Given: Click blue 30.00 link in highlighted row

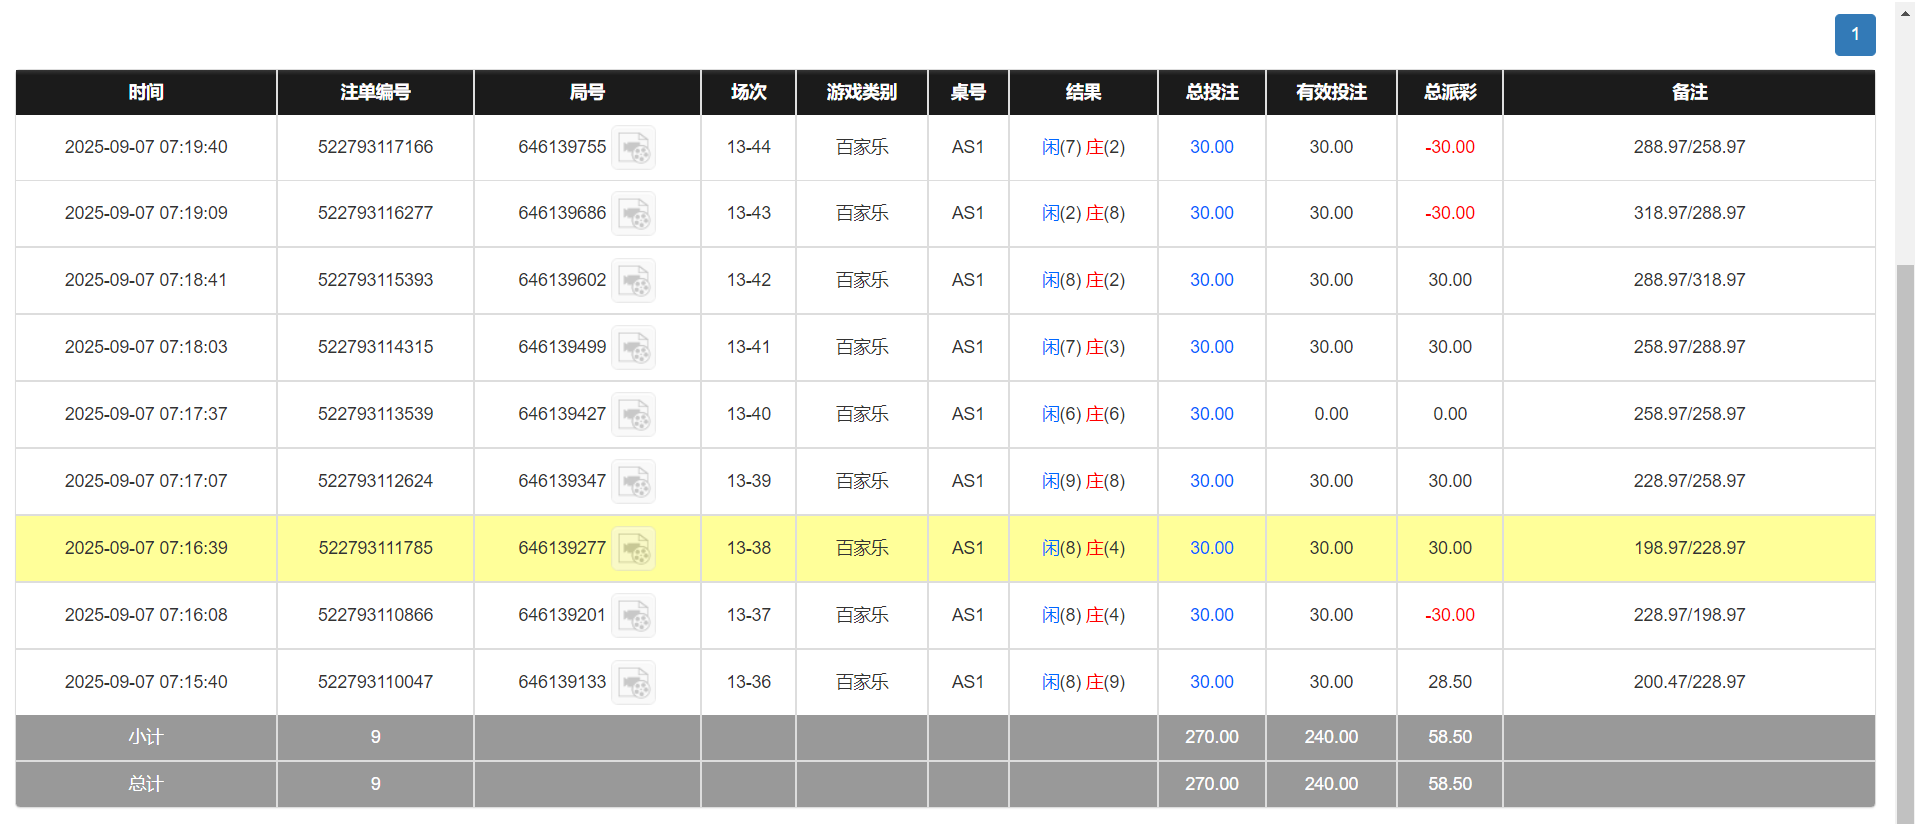Looking at the screenshot, I should click(1211, 548).
